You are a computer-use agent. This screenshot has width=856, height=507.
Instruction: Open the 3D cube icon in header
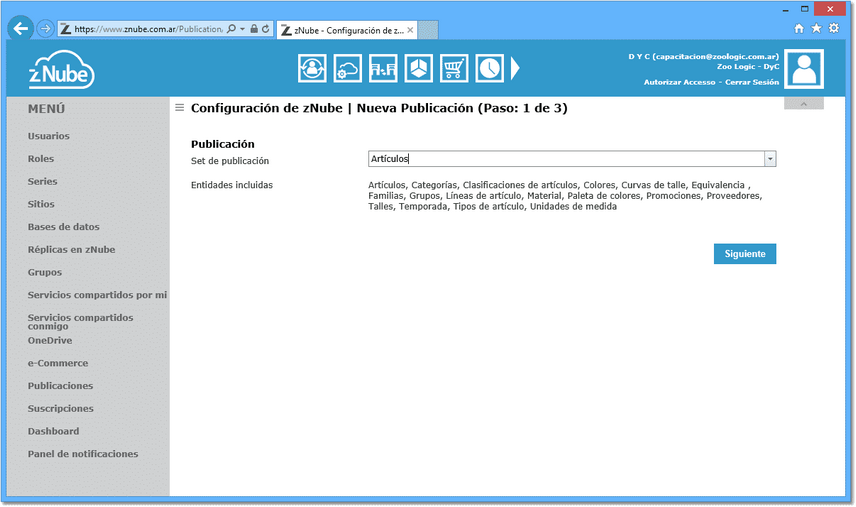(x=419, y=69)
